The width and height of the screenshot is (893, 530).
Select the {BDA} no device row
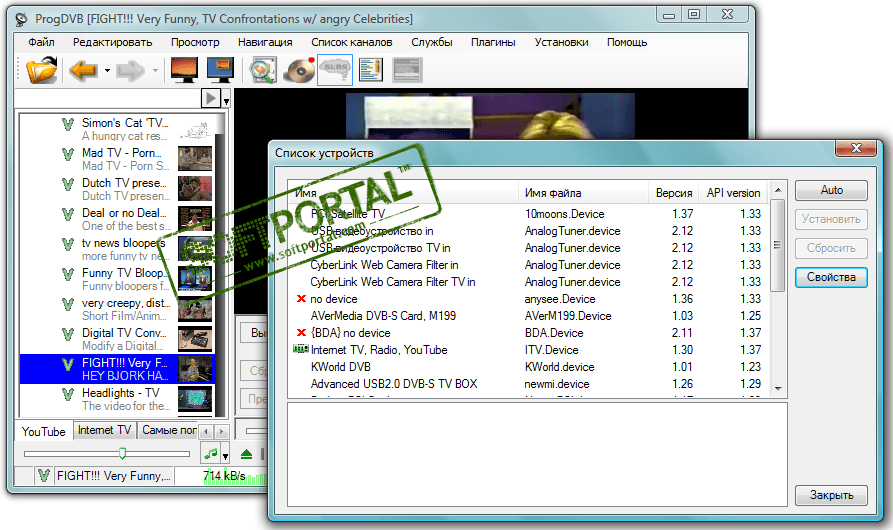529,333
